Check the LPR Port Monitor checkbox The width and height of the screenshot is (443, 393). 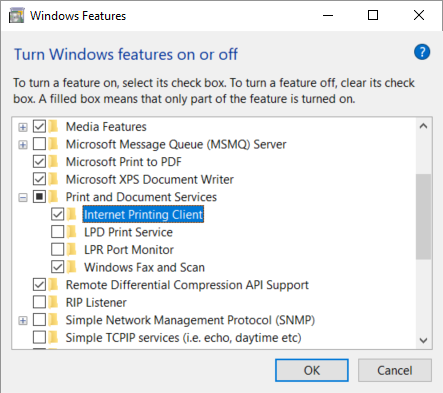click(58, 250)
